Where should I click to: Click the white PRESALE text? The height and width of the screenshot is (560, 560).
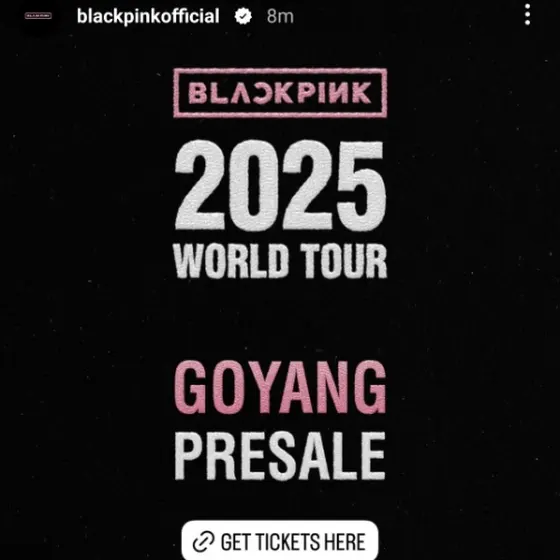pyautogui.click(x=280, y=456)
